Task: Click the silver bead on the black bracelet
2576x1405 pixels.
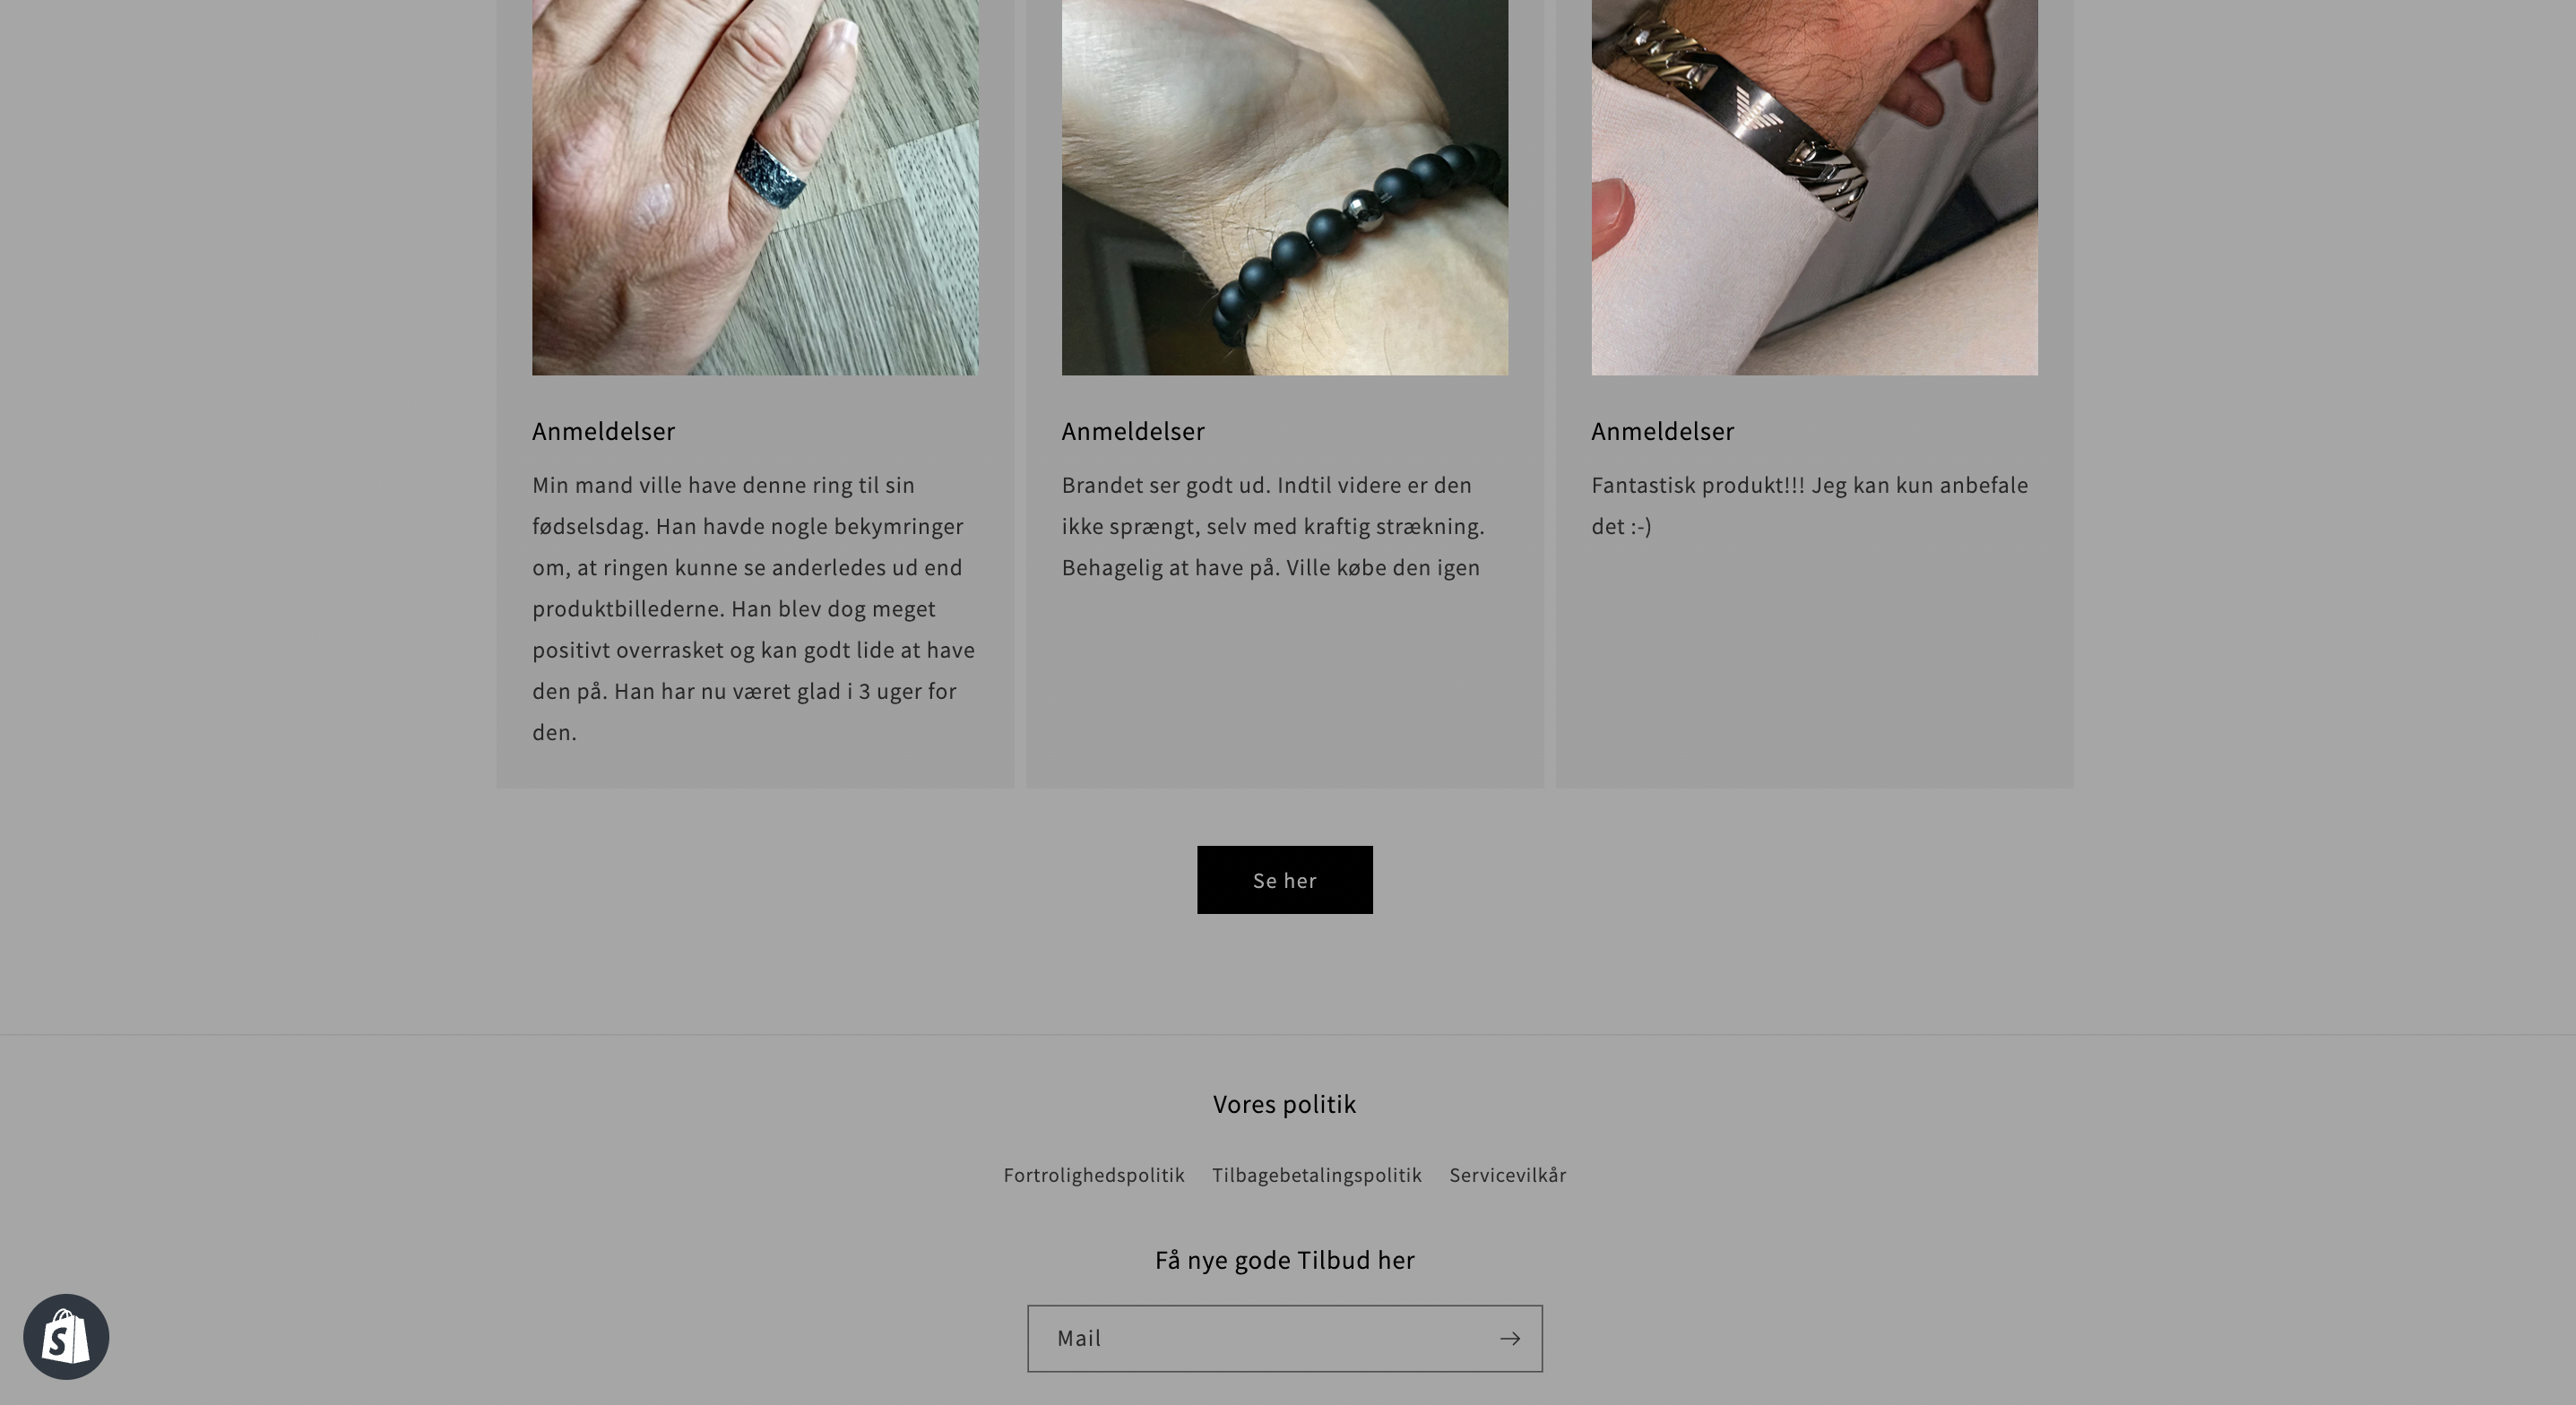Action: pyautogui.click(x=1360, y=208)
